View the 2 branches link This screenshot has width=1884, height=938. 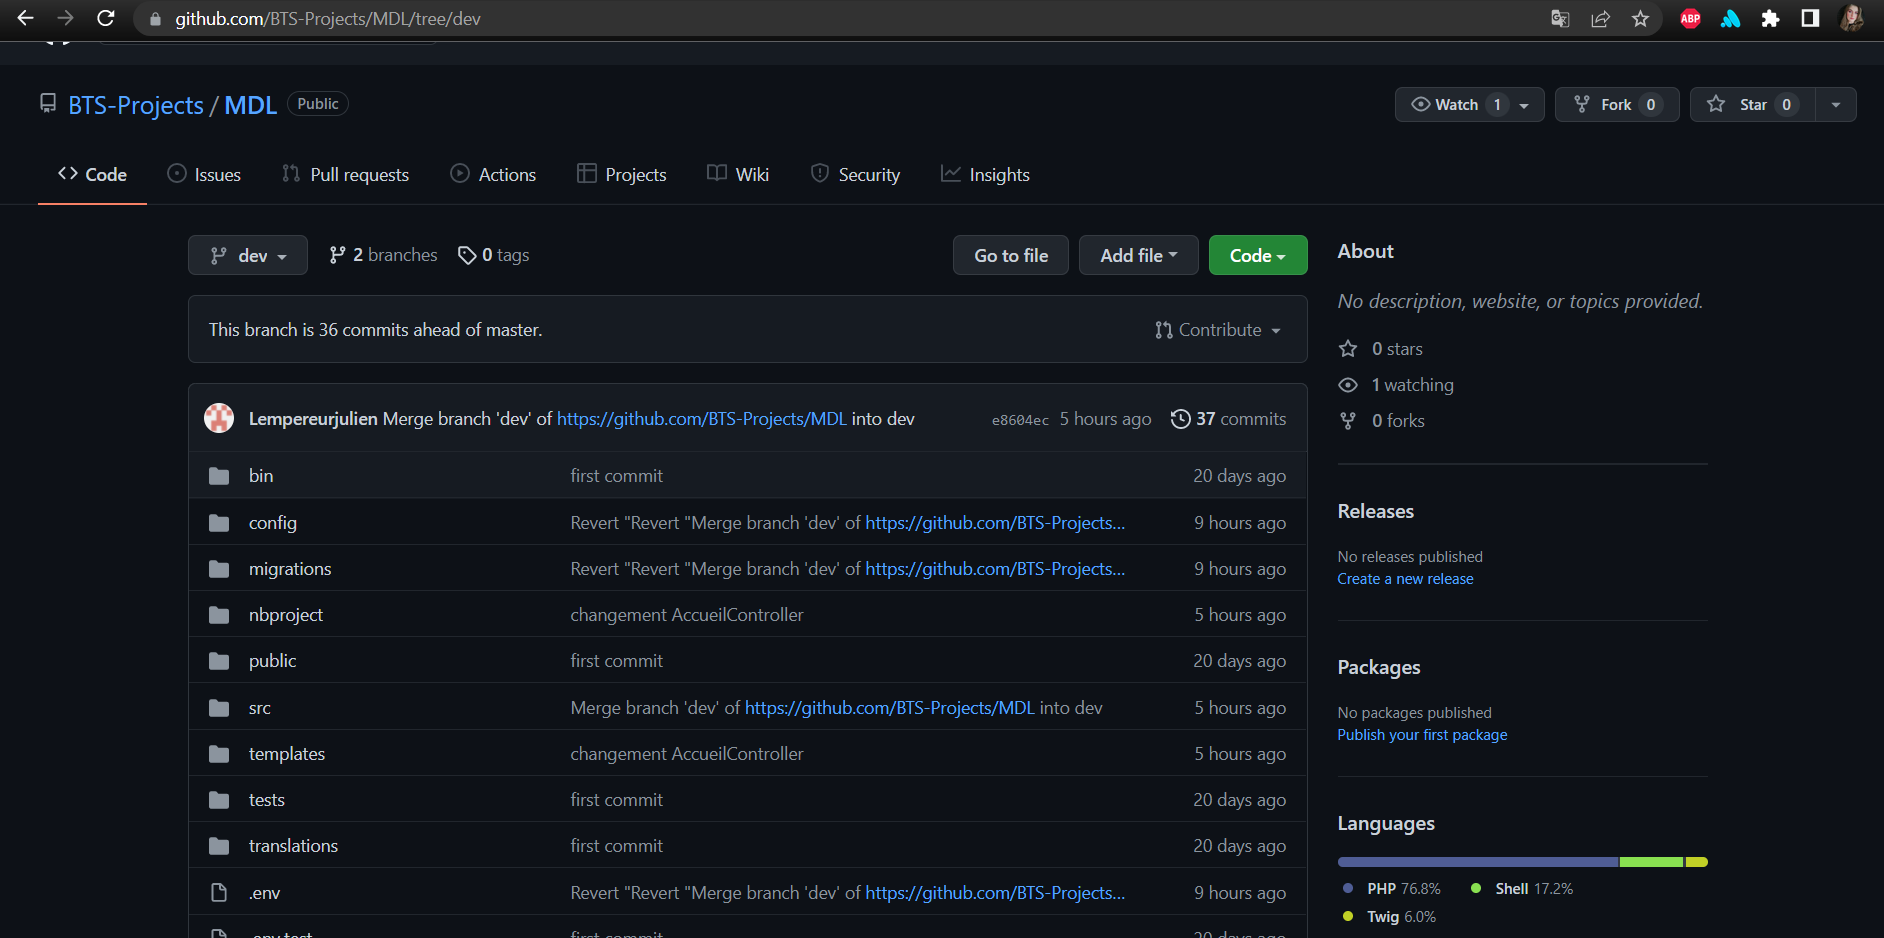(x=384, y=255)
